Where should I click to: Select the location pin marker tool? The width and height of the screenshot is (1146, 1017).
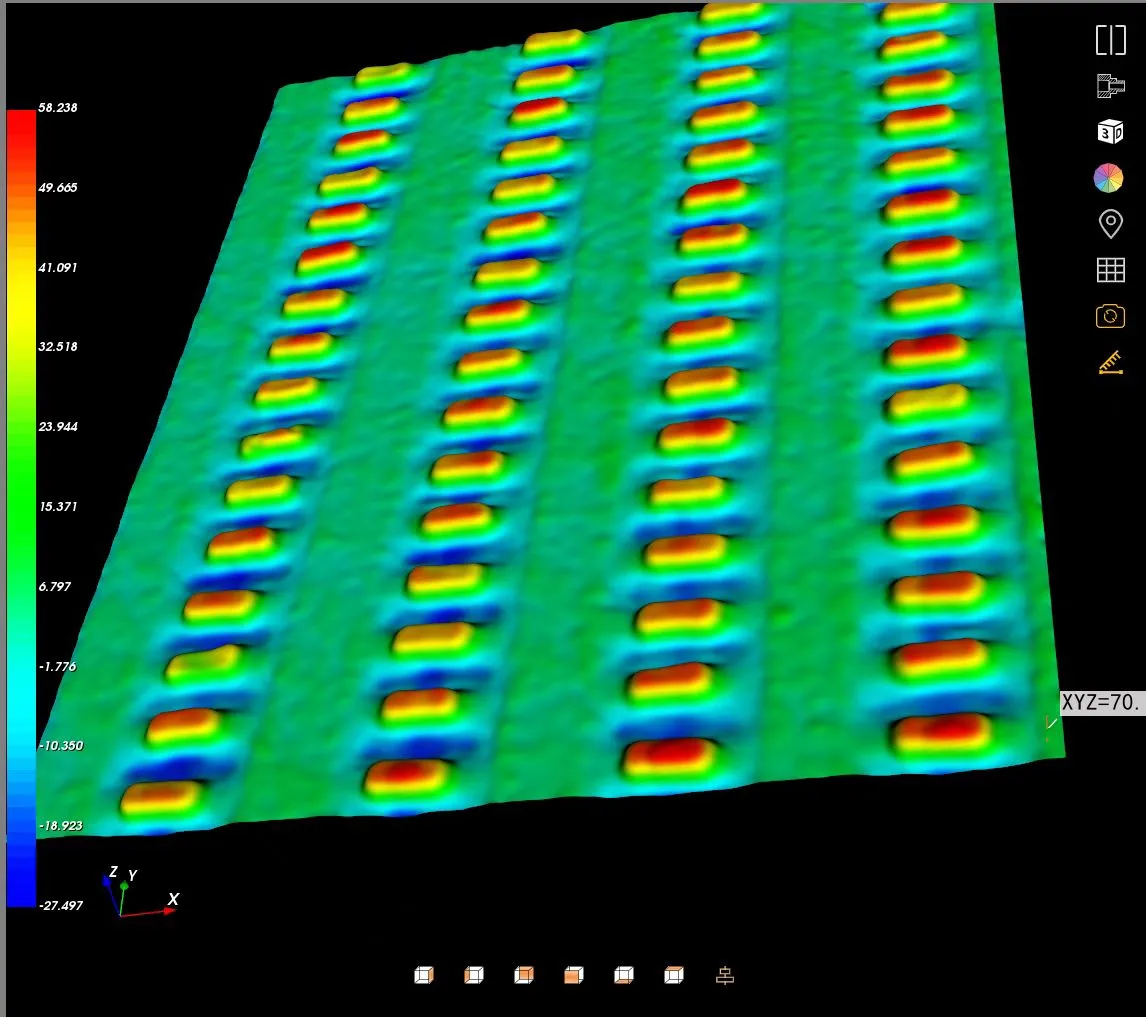click(1110, 224)
